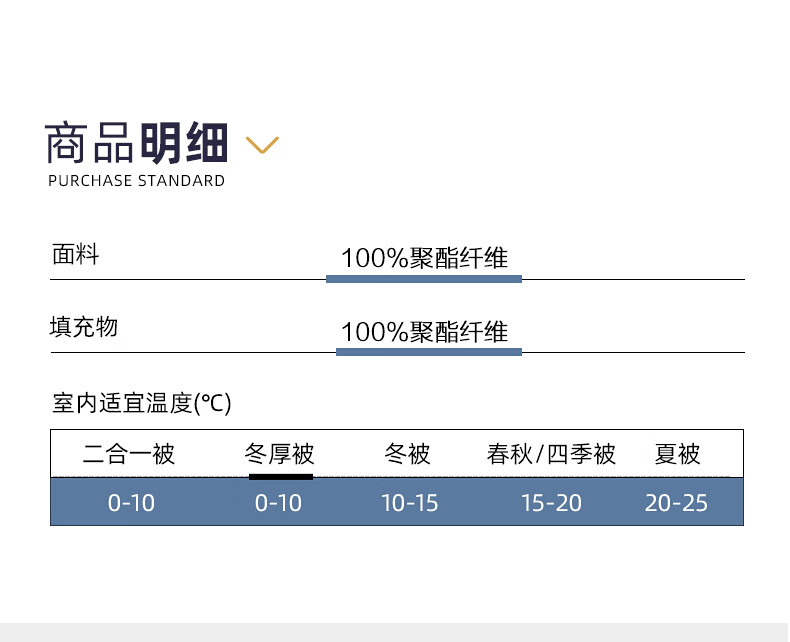The width and height of the screenshot is (790, 642).
Task: Select the 填充物 label
Action: [x=84, y=327]
